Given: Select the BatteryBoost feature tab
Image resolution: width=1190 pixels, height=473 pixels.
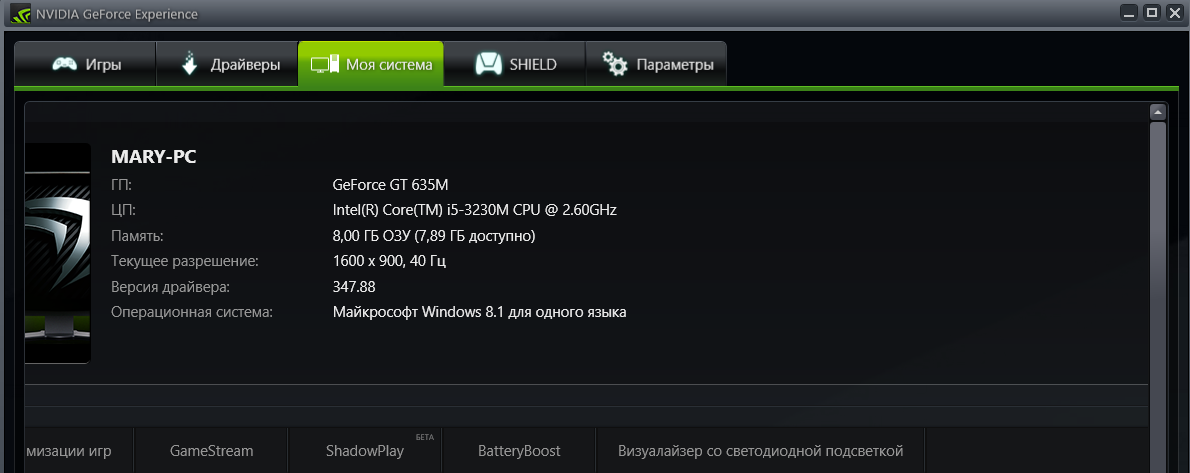Looking at the screenshot, I should pos(519,451).
